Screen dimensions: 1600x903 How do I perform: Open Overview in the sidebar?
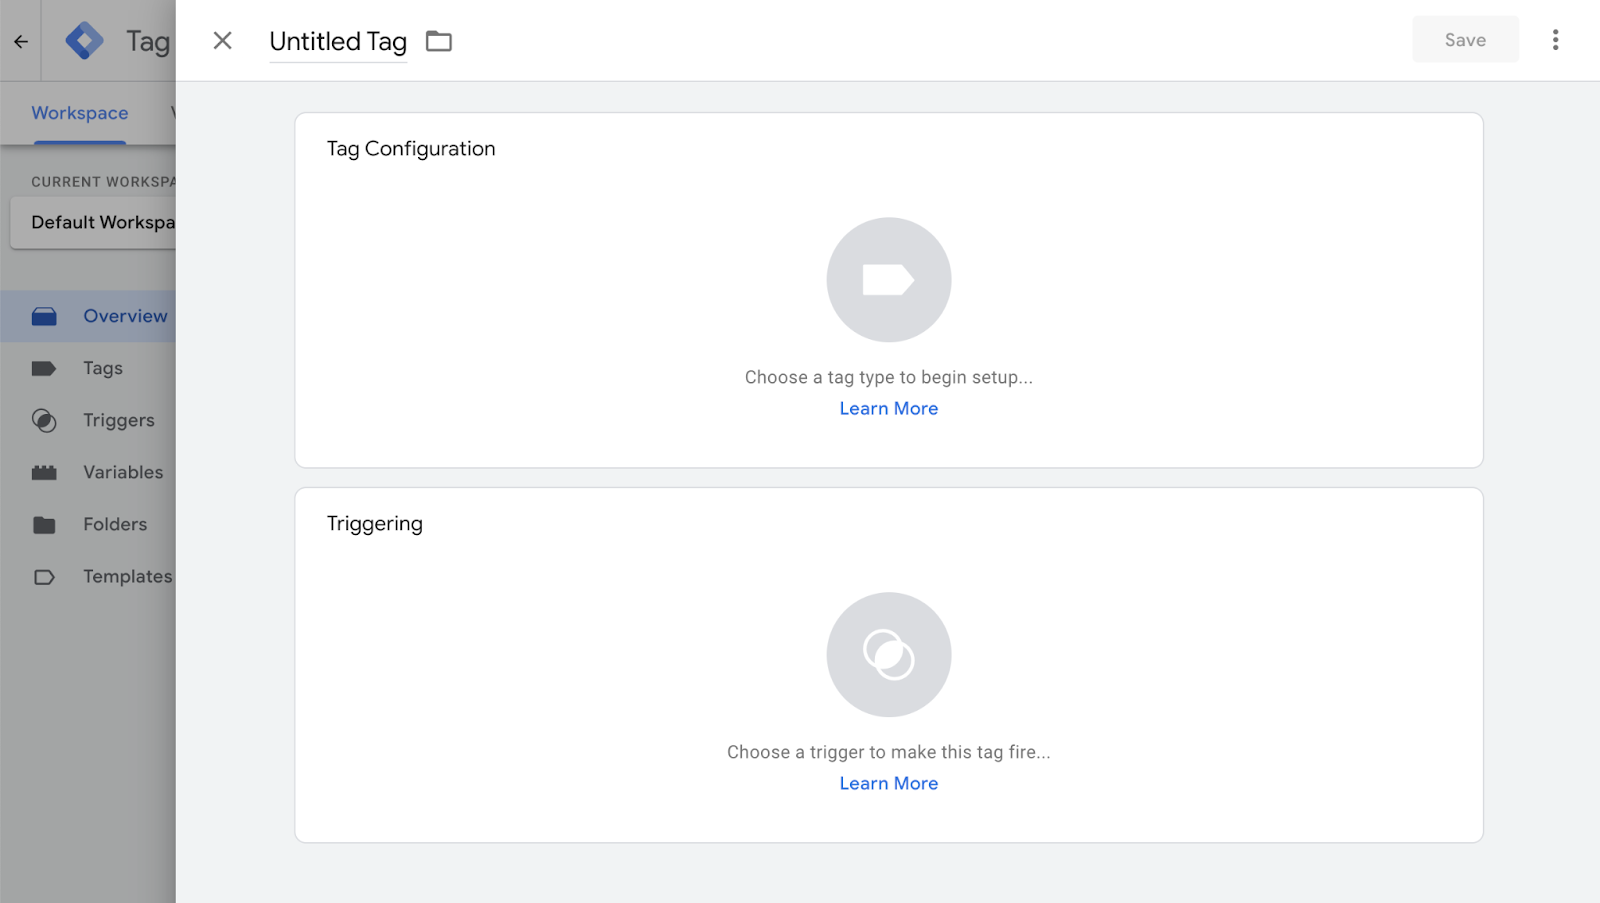[125, 316]
